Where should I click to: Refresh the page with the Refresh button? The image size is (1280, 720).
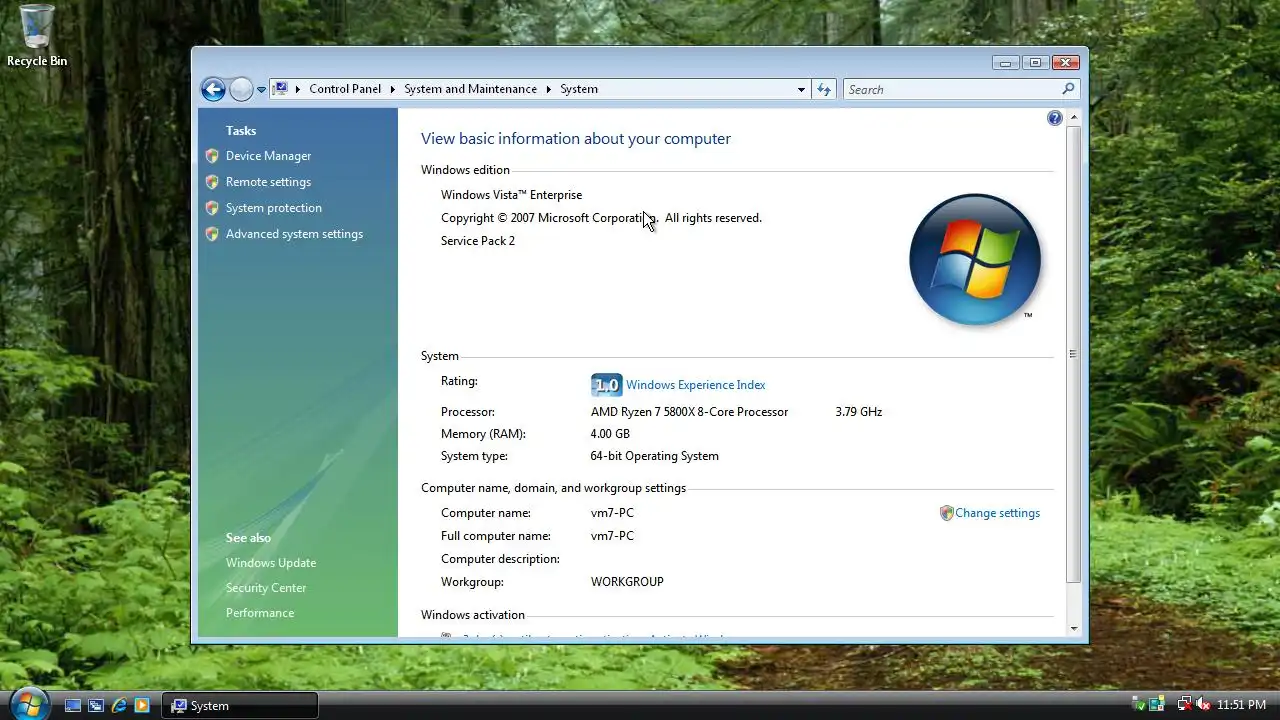[824, 89]
